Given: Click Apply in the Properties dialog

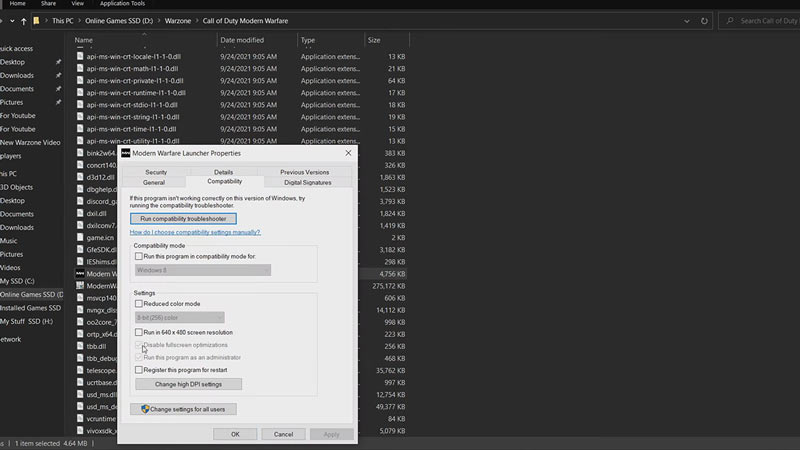Looking at the screenshot, I should click(x=332, y=434).
